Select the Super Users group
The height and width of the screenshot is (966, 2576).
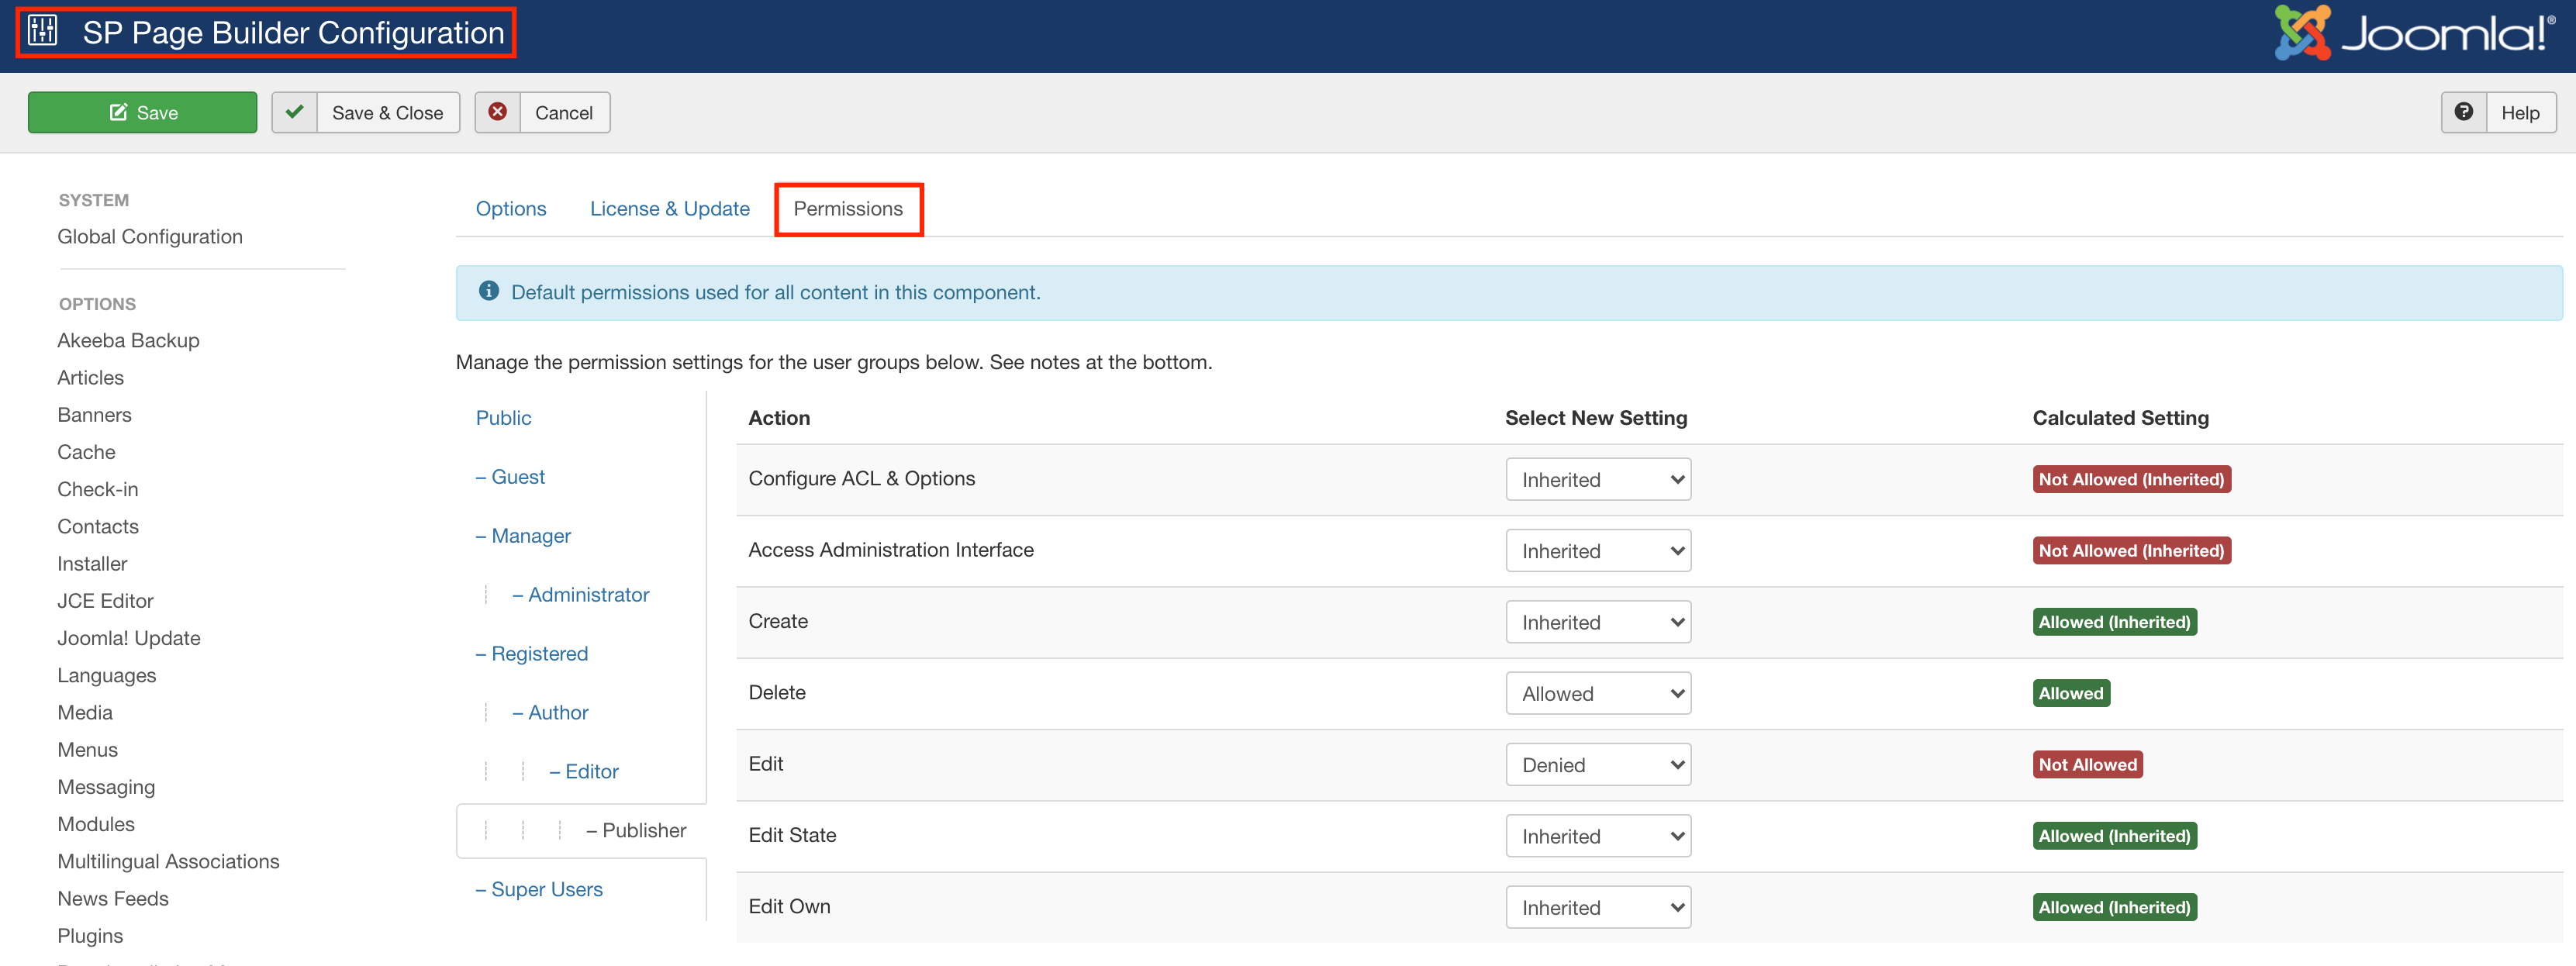[546, 889]
